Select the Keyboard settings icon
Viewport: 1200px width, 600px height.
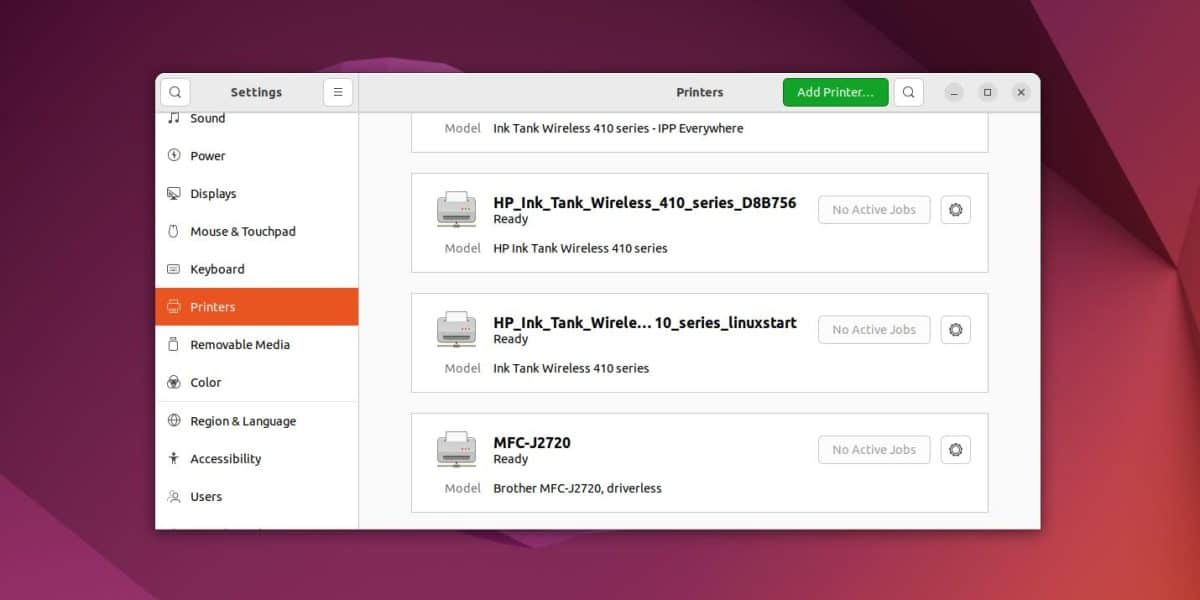point(176,269)
